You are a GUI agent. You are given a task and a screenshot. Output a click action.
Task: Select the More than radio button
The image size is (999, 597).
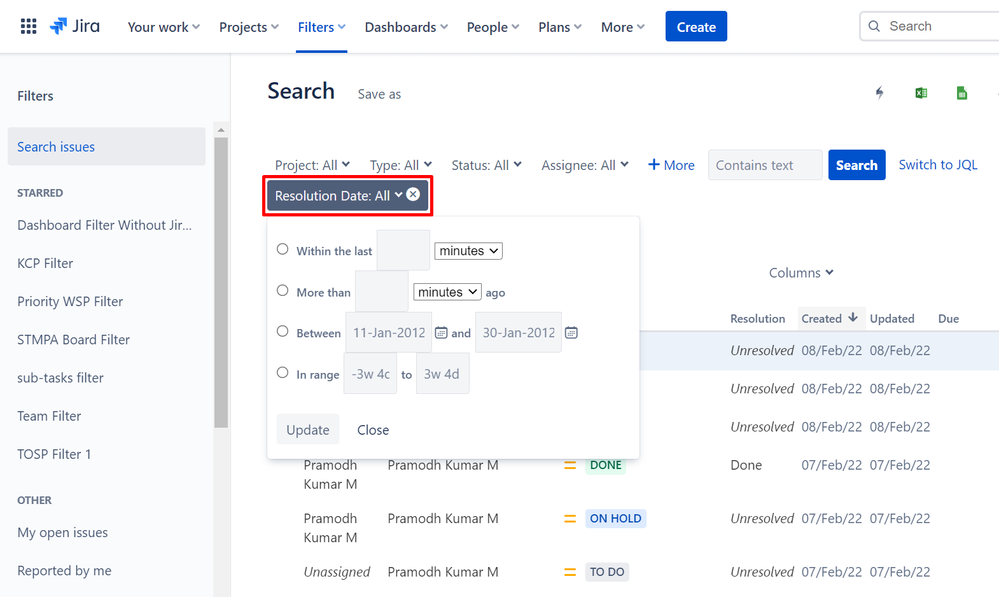[x=282, y=291]
